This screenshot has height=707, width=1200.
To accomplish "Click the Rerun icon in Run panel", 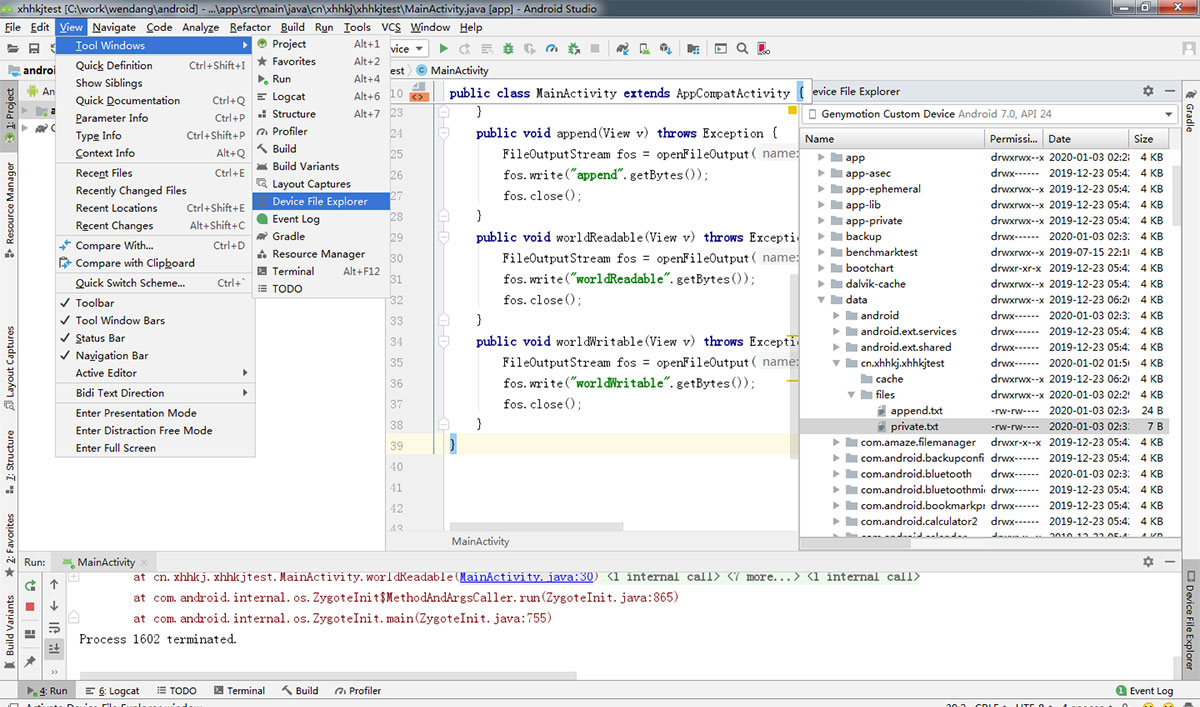I will pyautogui.click(x=30, y=585).
